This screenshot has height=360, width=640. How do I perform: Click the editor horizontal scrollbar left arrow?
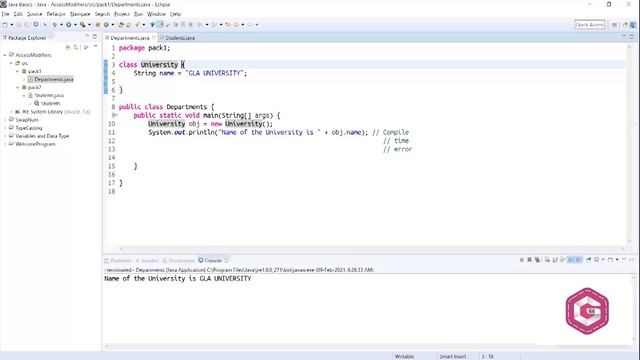(121, 248)
